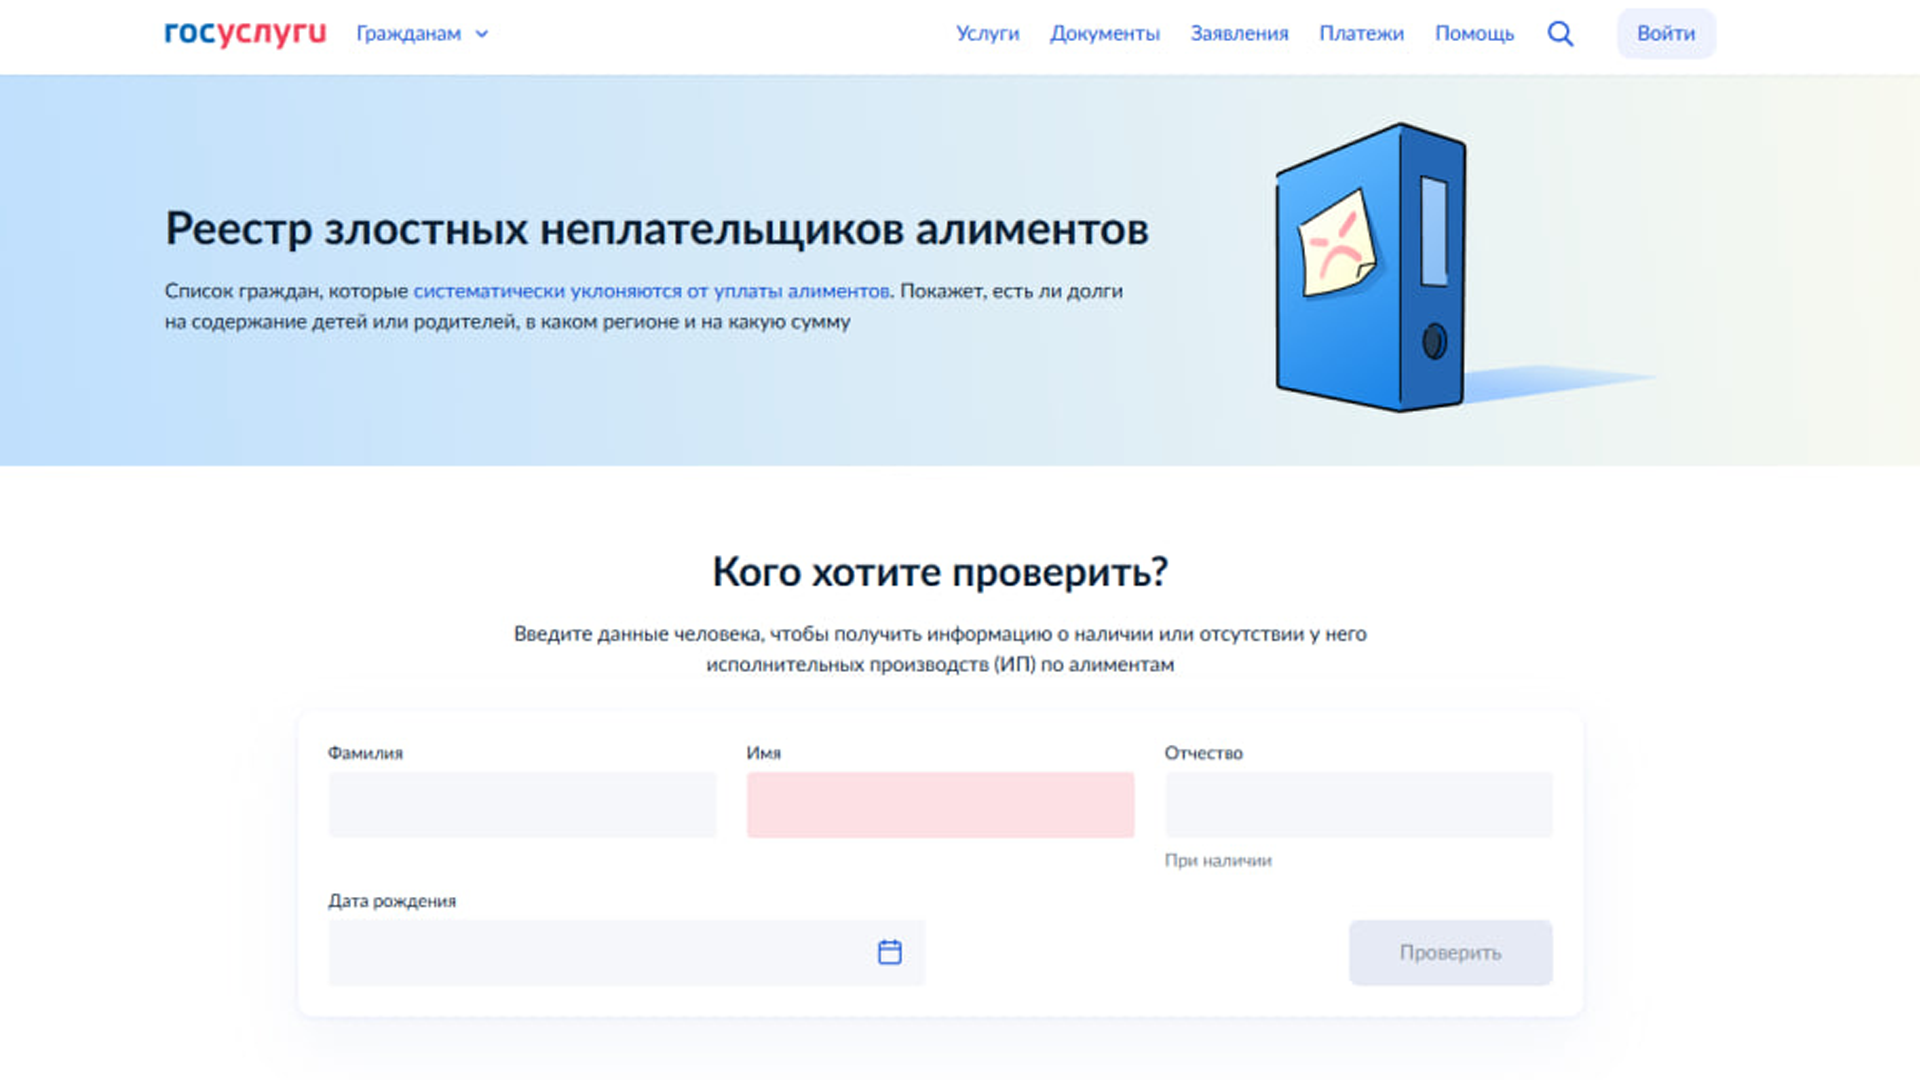Open the Услуги menu item
This screenshot has width=1920, height=1080.
(x=987, y=33)
